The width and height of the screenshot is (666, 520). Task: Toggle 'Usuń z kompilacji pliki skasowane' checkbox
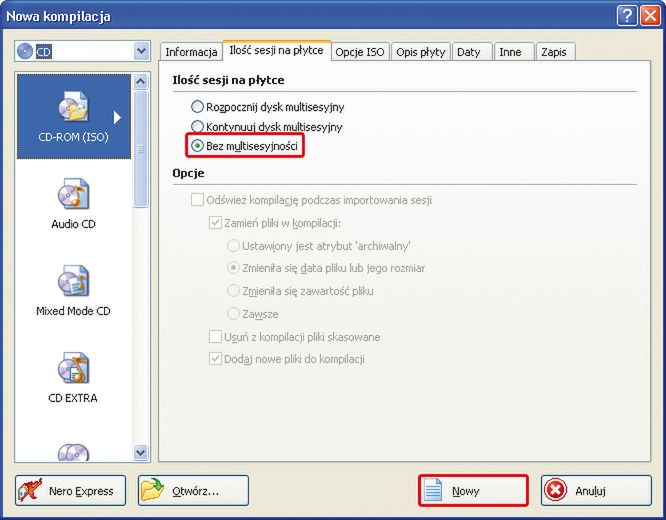coord(215,337)
